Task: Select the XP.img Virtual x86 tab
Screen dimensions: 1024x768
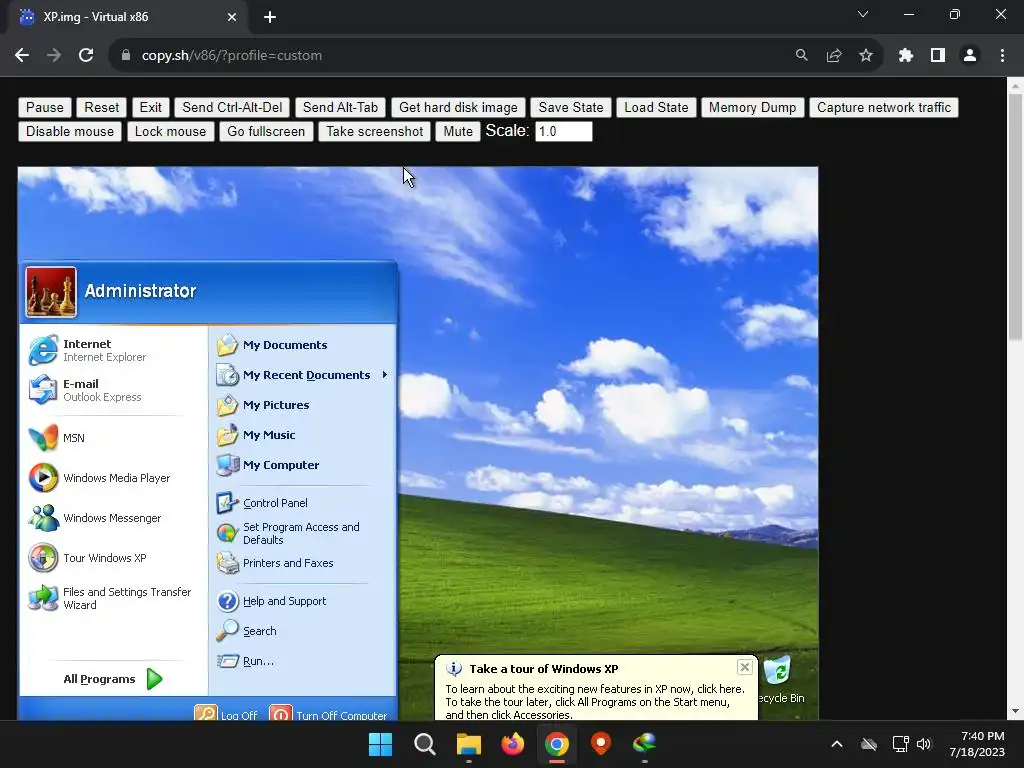Action: (127, 17)
